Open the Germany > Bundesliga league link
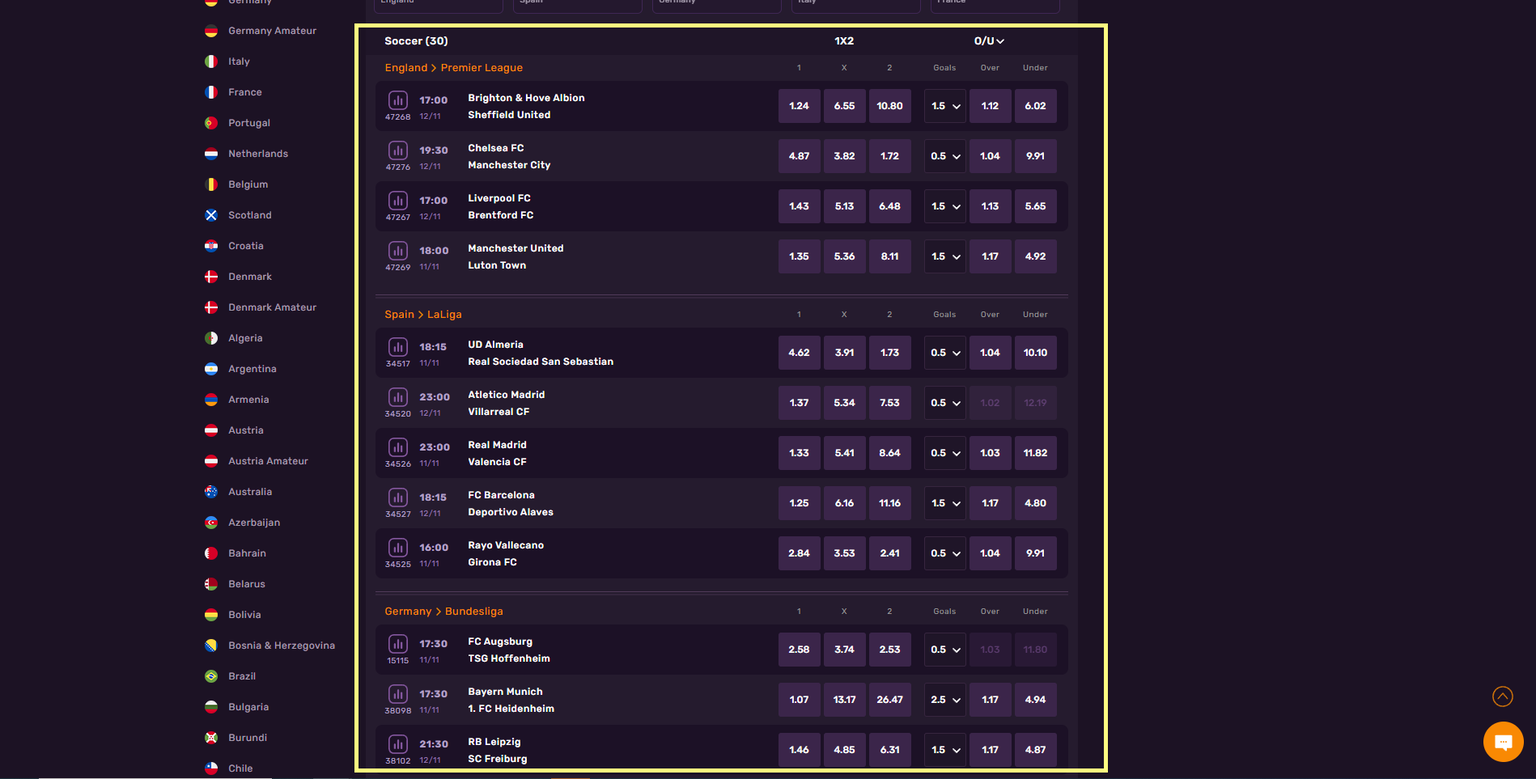The height and width of the screenshot is (779, 1536). (443, 611)
